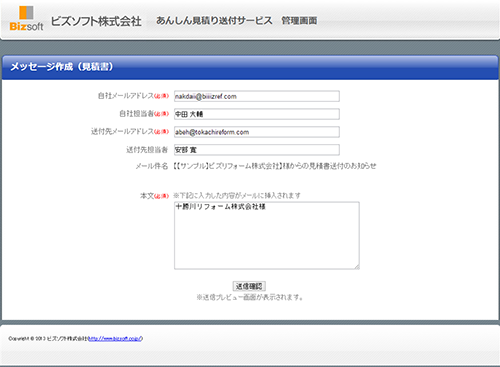The image size is (500, 367).
Task: Click the 送信確認 button
Action: [x=249, y=286]
